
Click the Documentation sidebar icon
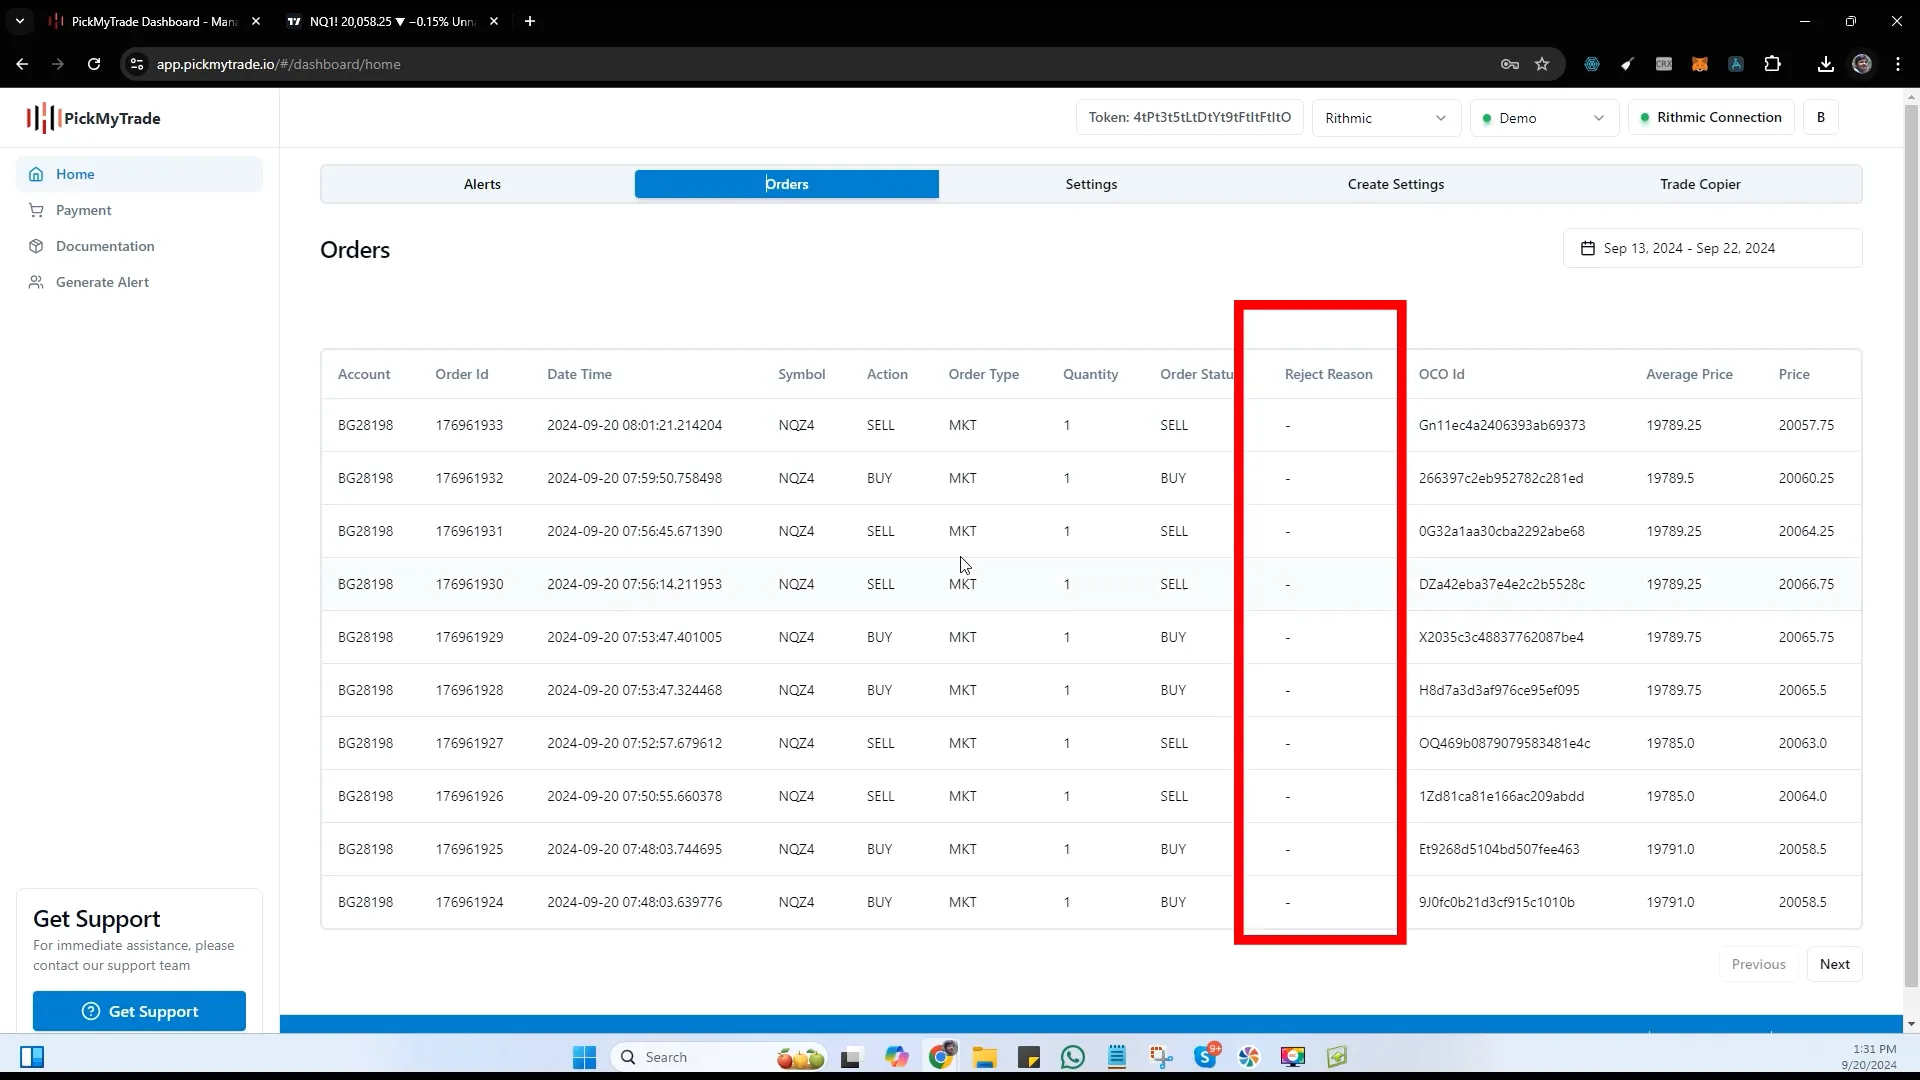[36, 245]
